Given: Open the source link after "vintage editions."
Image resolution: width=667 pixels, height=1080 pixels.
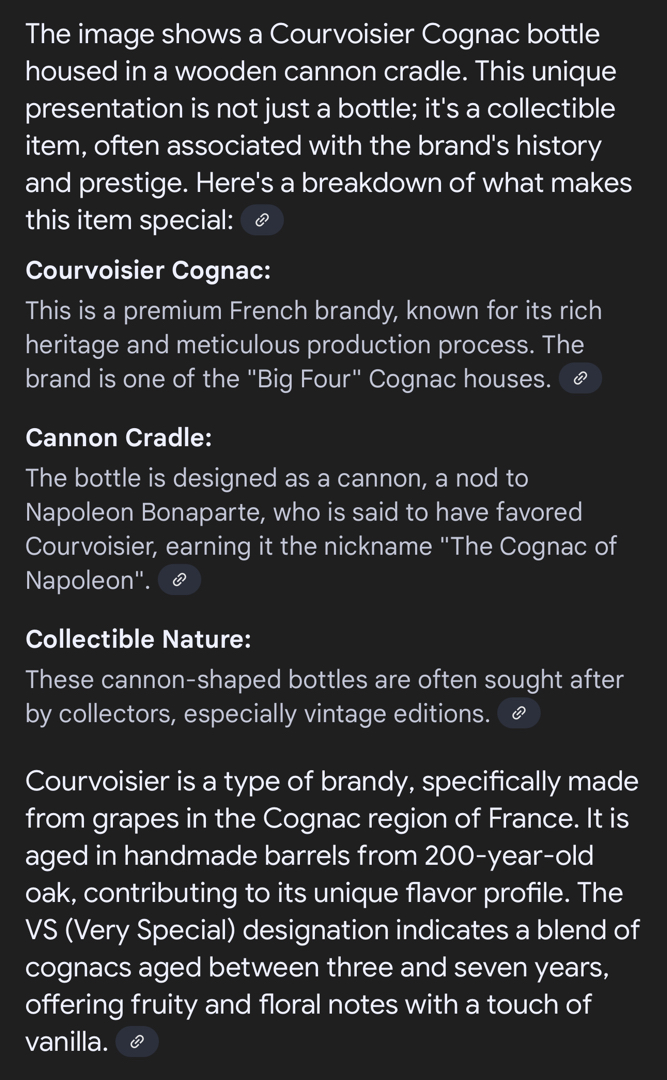Looking at the screenshot, I should pyautogui.click(x=518, y=714).
